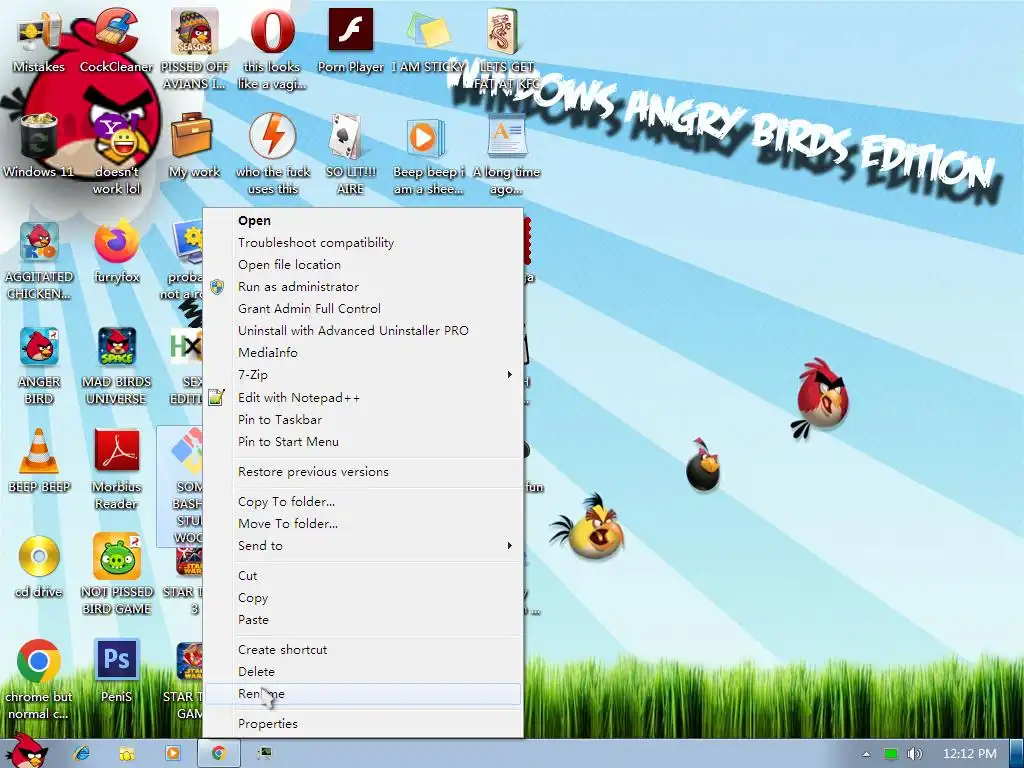Choose Edit with Notepad++
The height and width of the screenshot is (768, 1024).
tap(363, 397)
